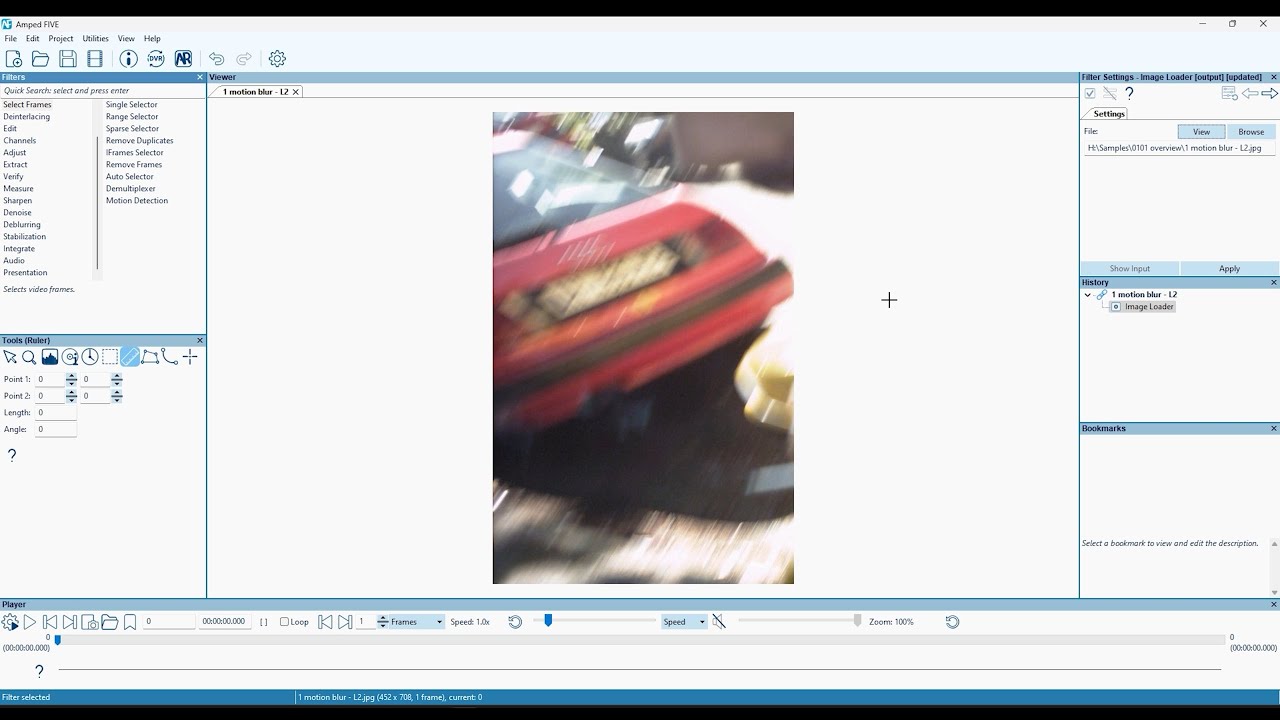Screen dimensions: 1280x720
Task: Click the Redo arrow icon
Action: click(x=244, y=59)
